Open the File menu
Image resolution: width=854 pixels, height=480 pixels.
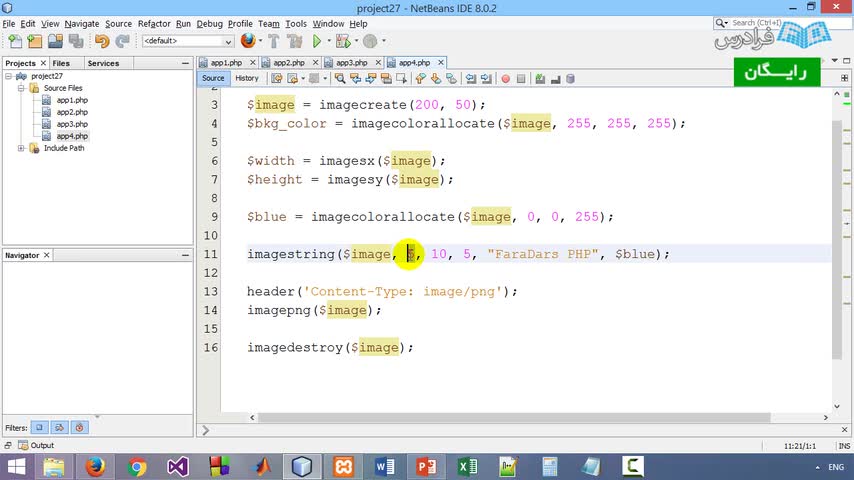pos(9,23)
